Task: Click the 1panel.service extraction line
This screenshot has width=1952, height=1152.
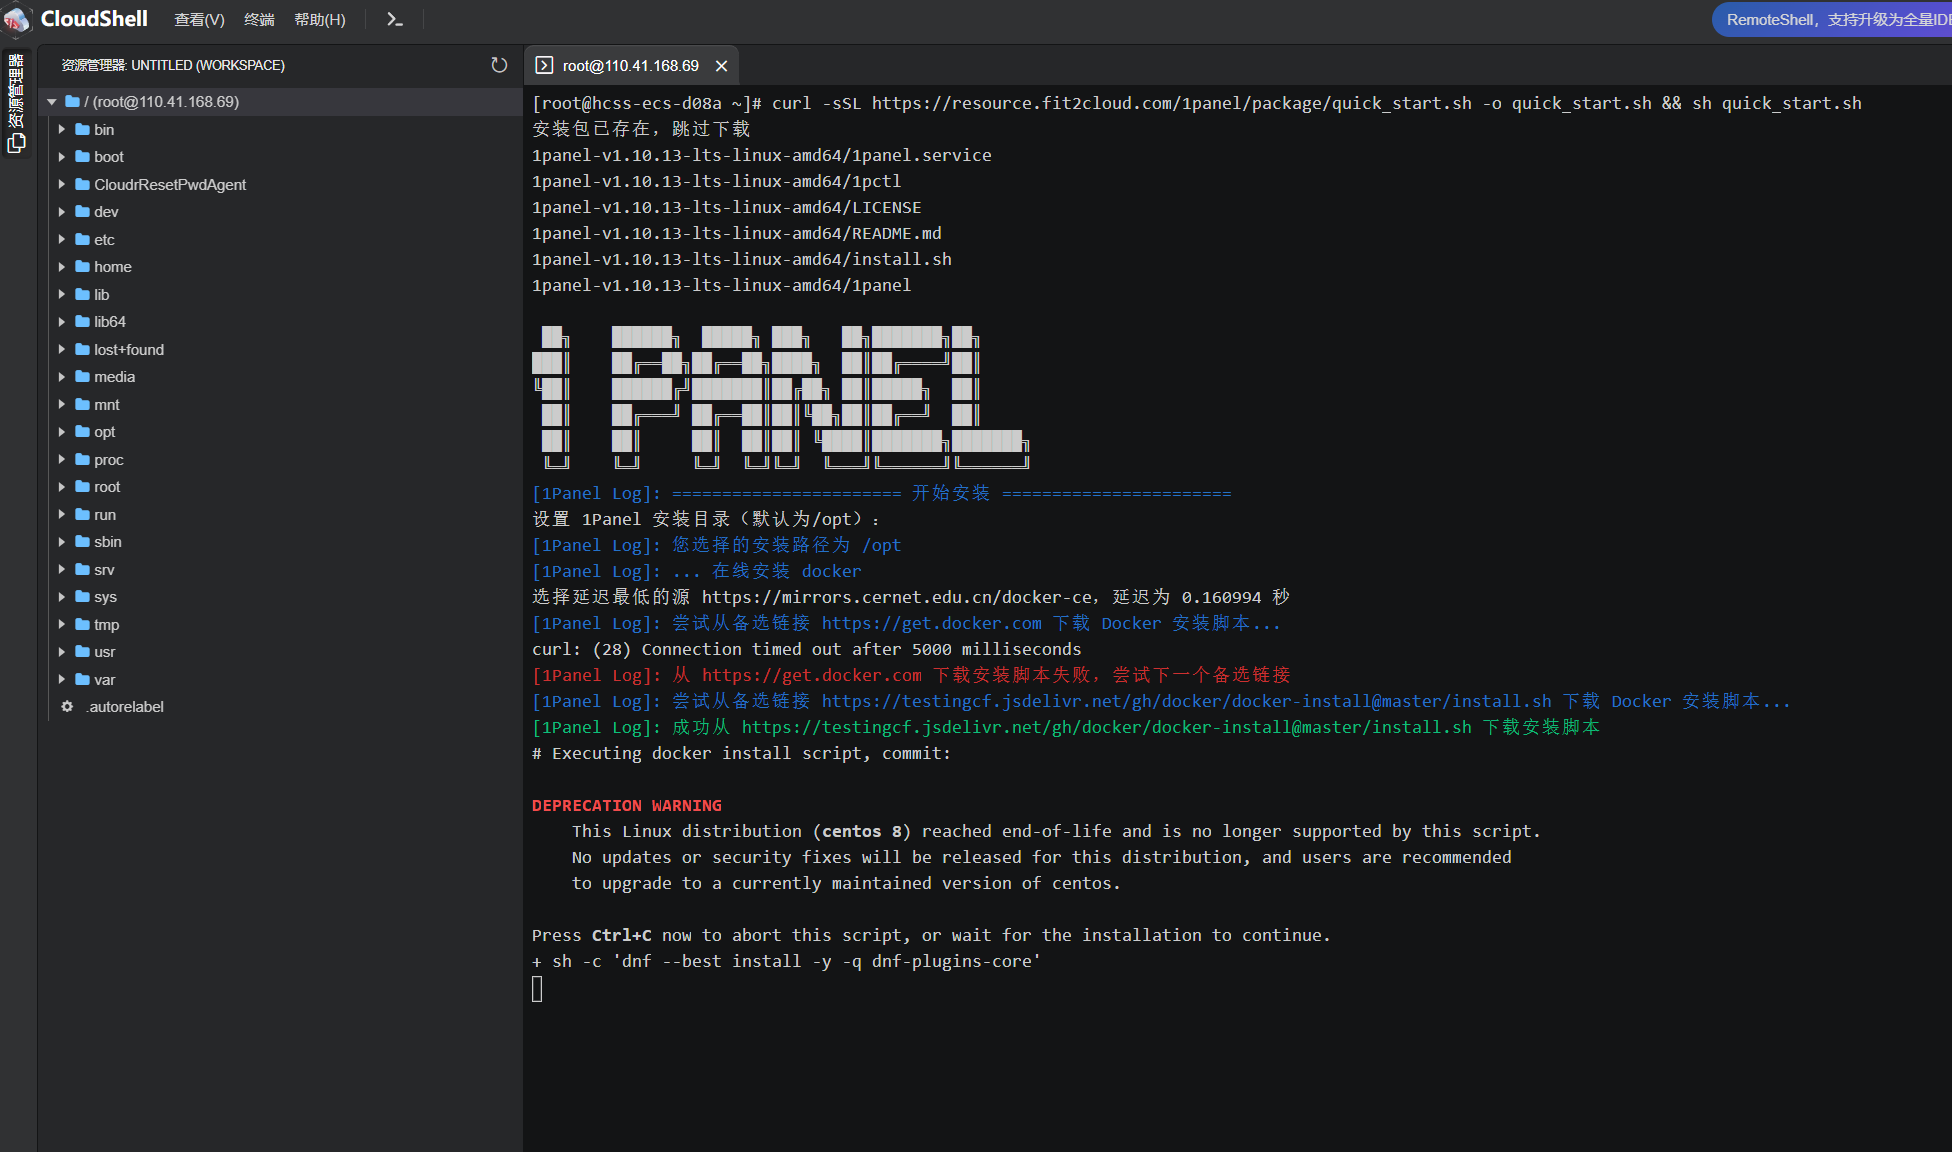Action: pyautogui.click(x=762, y=156)
